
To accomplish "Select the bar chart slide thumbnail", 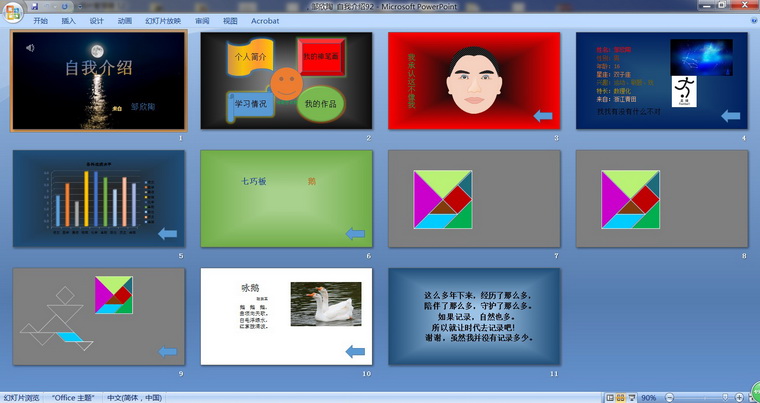I will pos(98,198).
